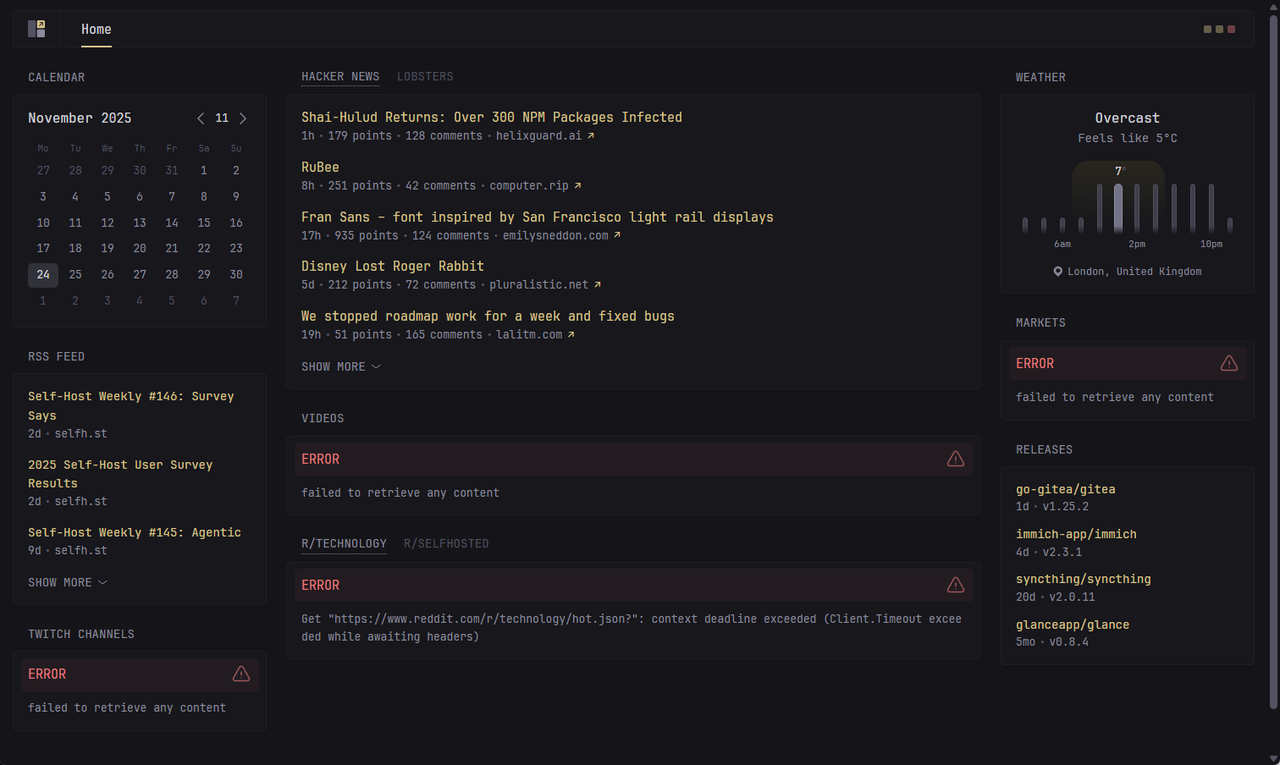
Task: Select calendar date 24
Action: point(43,275)
